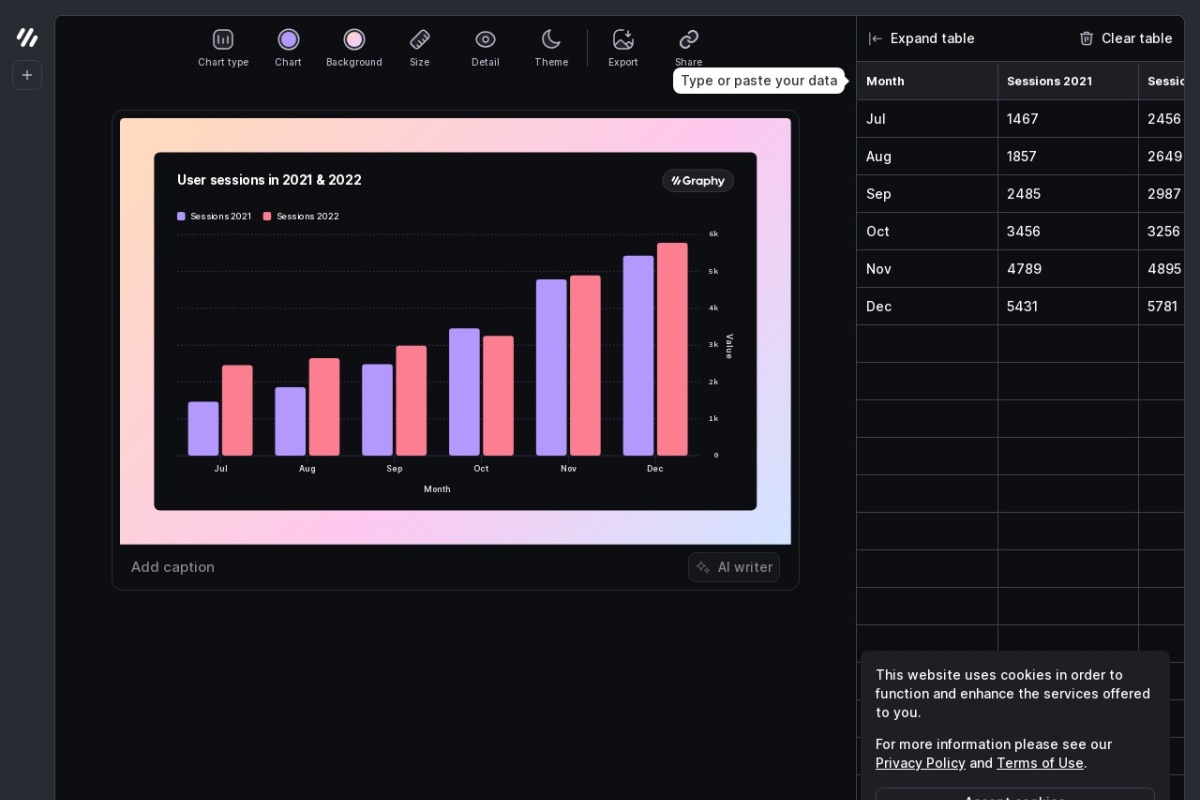Expand the data table
The image size is (1200, 800).
(921, 38)
